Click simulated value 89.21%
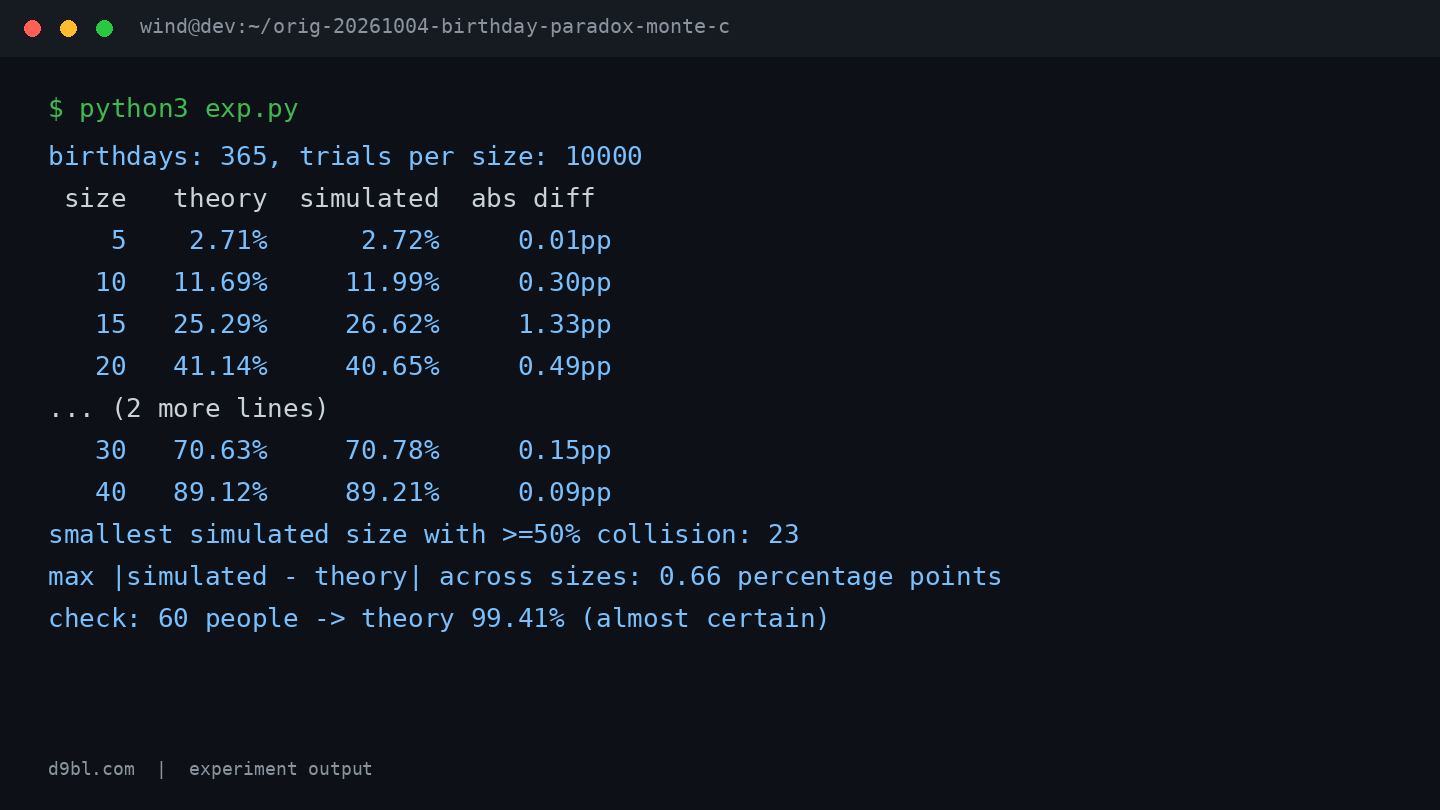1440x810 pixels. click(x=392, y=493)
